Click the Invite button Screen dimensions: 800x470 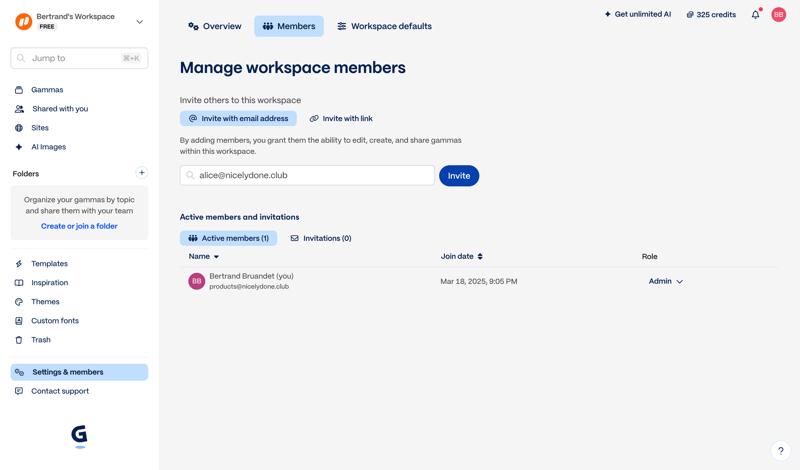pyautogui.click(x=459, y=176)
